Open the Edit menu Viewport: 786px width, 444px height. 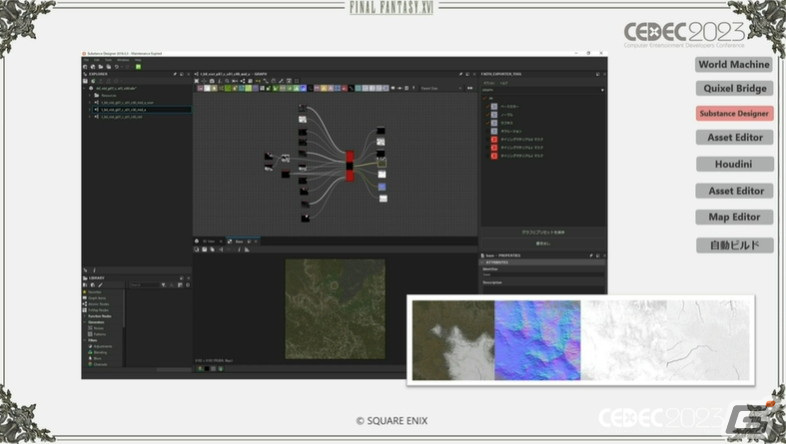[x=97, y=60]
